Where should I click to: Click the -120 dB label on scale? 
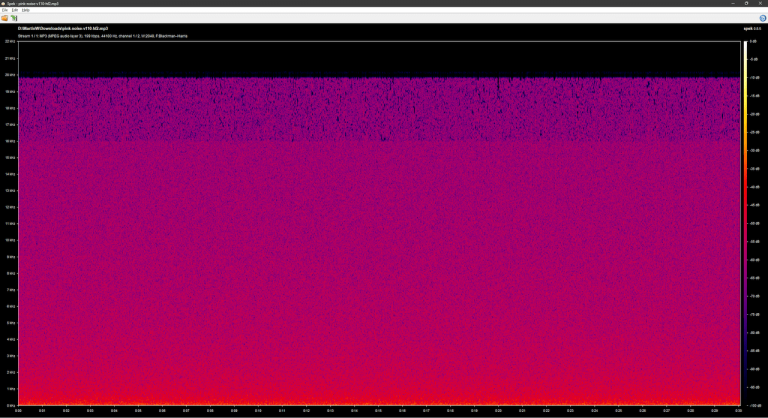click(x=755, y=404)
